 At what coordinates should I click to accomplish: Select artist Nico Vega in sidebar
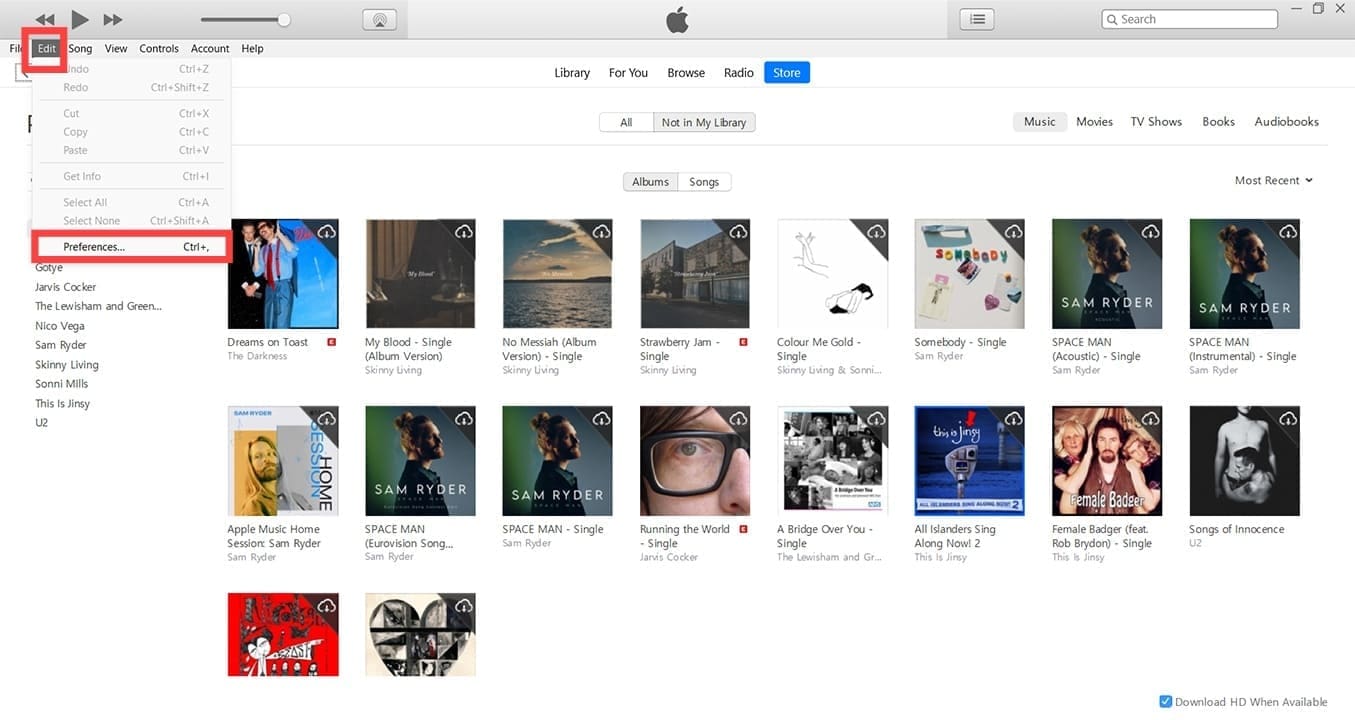point(60,326)
